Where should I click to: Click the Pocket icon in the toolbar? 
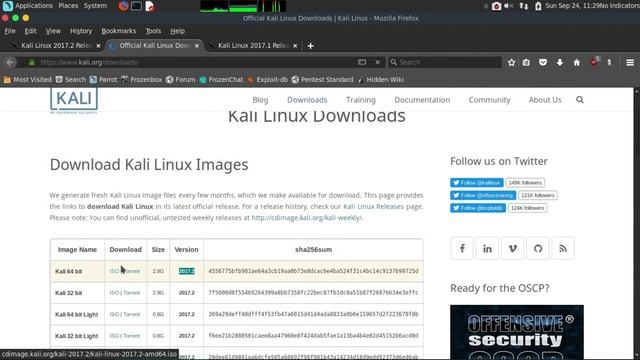543,62
